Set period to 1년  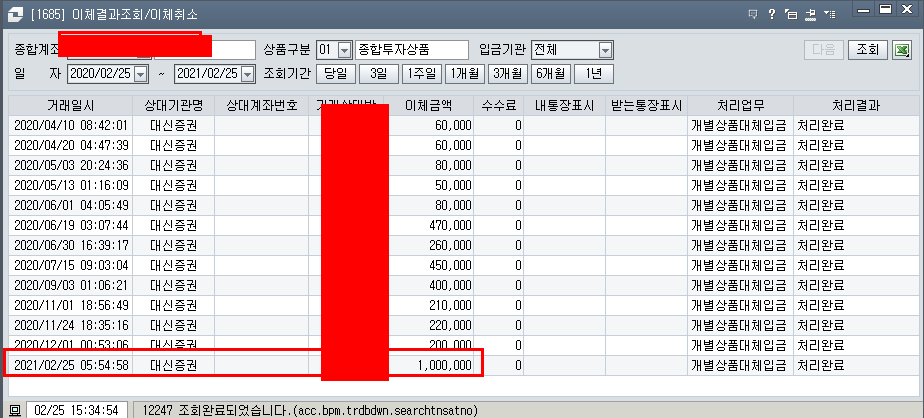point(594,74)
